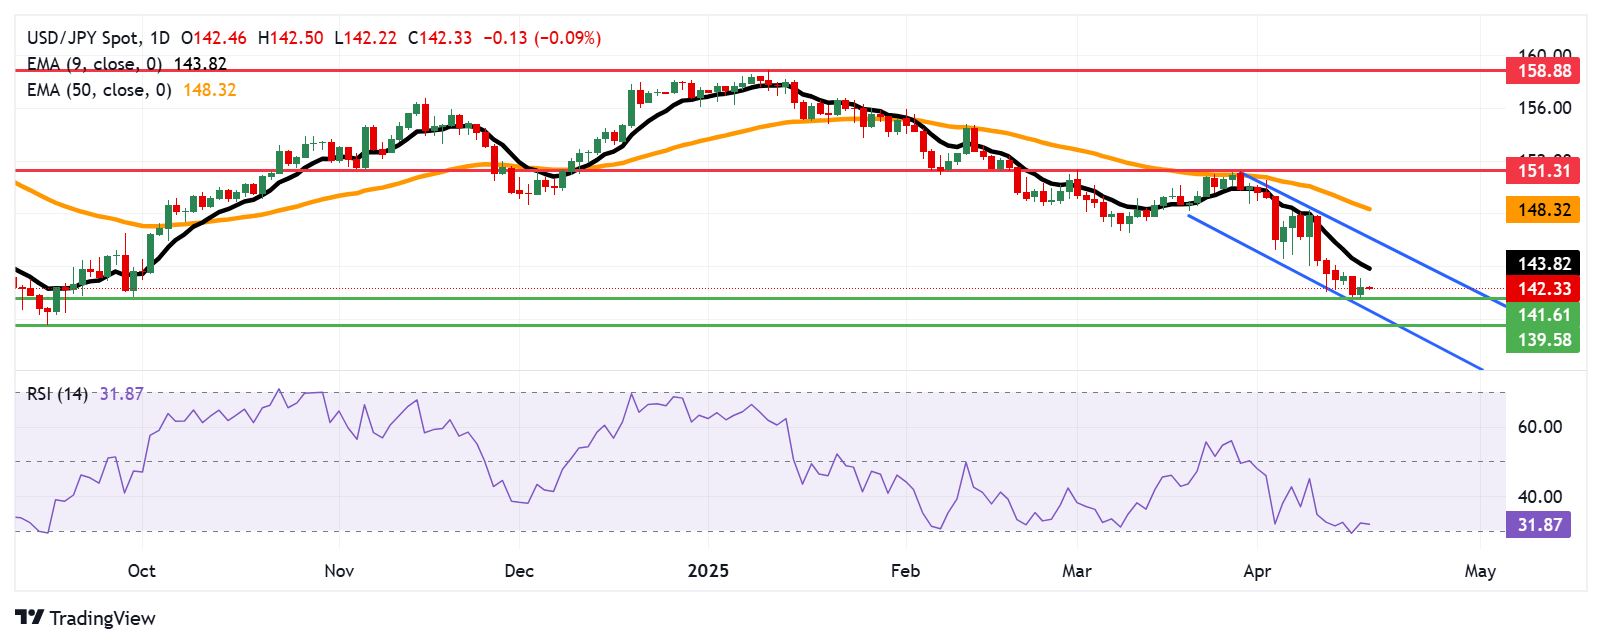
Task: Click the TradingView brand text
Action: tap(102, 618)
